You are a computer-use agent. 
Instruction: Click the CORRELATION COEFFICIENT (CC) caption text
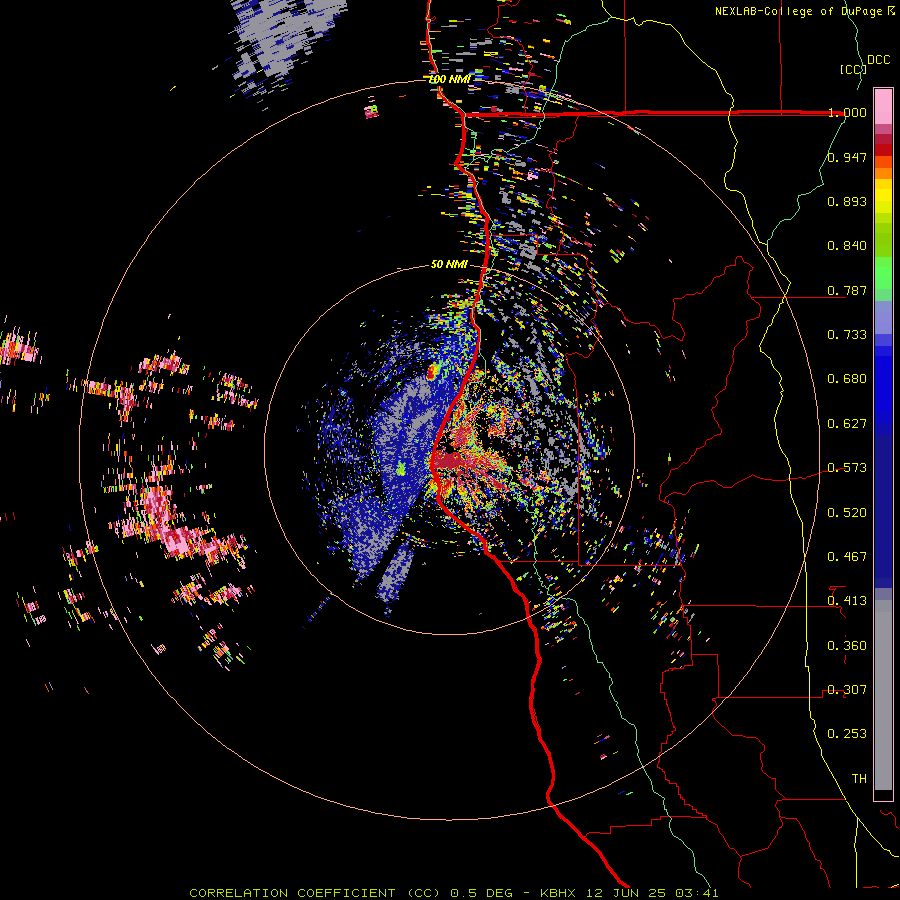(x=315, y=893)
